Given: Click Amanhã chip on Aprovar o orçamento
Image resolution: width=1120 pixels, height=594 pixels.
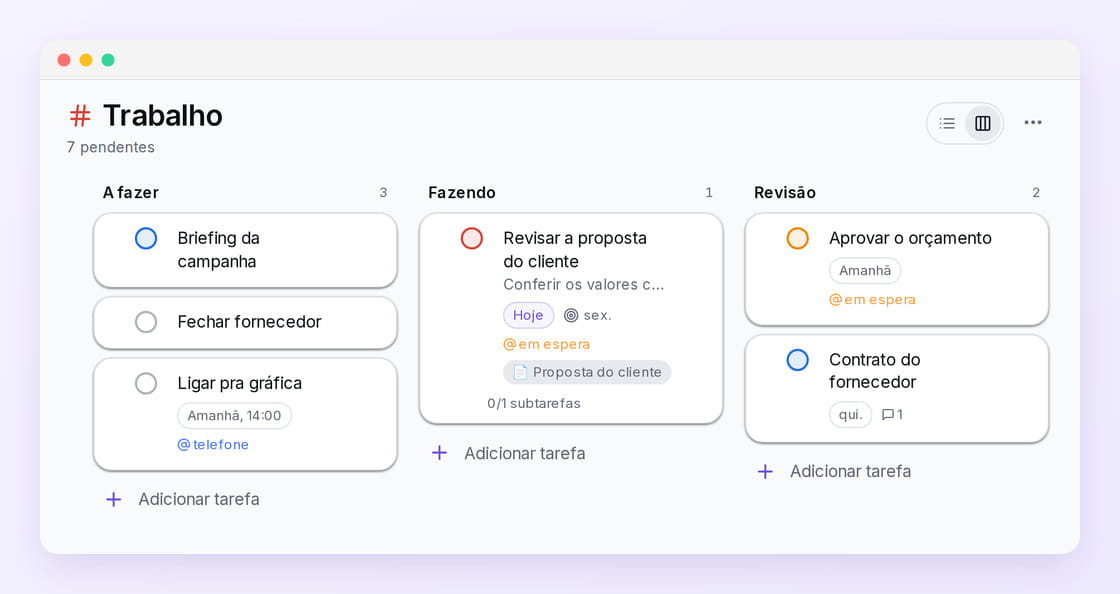Looking at the screenshot, I should click(x=865, y=271).
